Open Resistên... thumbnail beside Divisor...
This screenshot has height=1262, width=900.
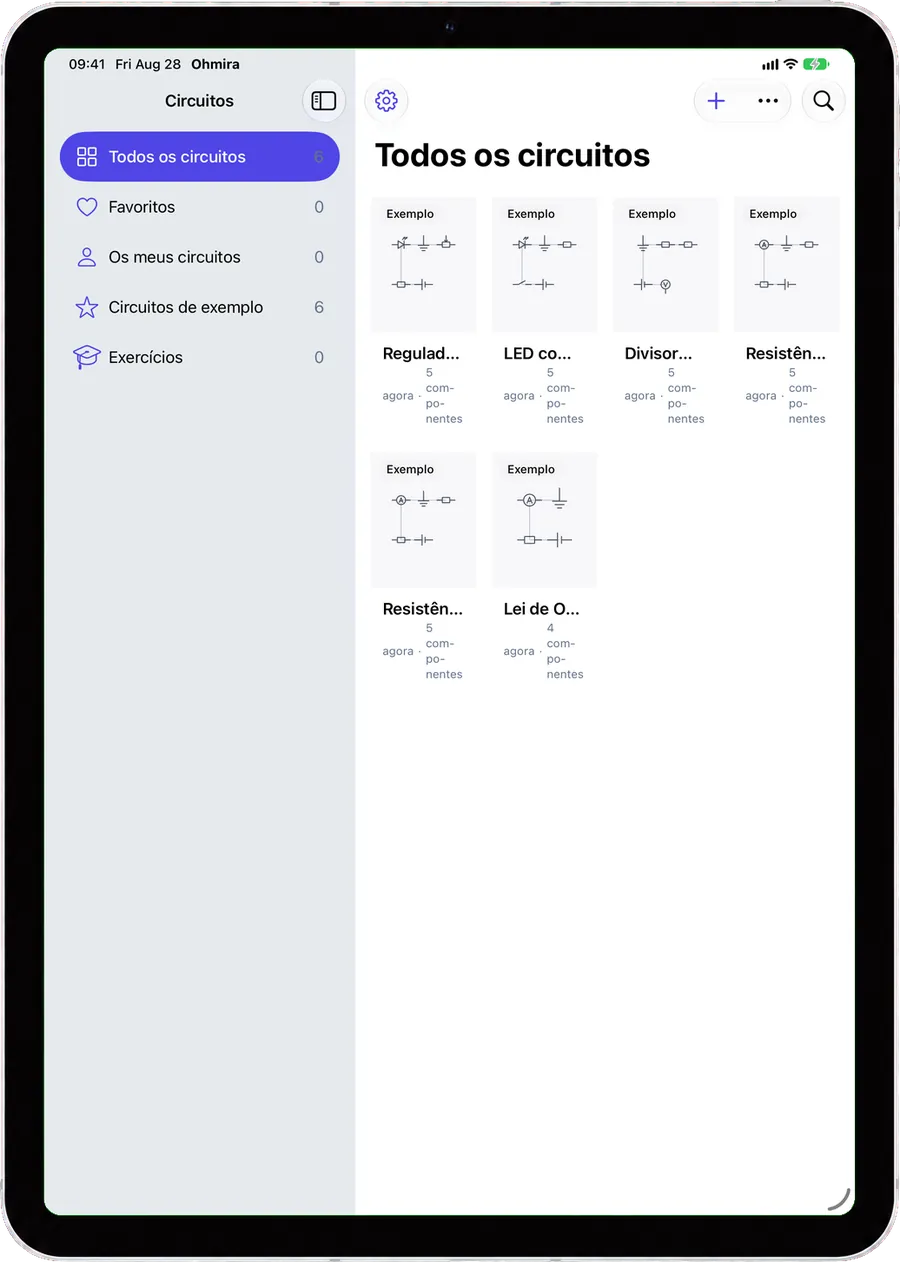[x=786, y=264]
